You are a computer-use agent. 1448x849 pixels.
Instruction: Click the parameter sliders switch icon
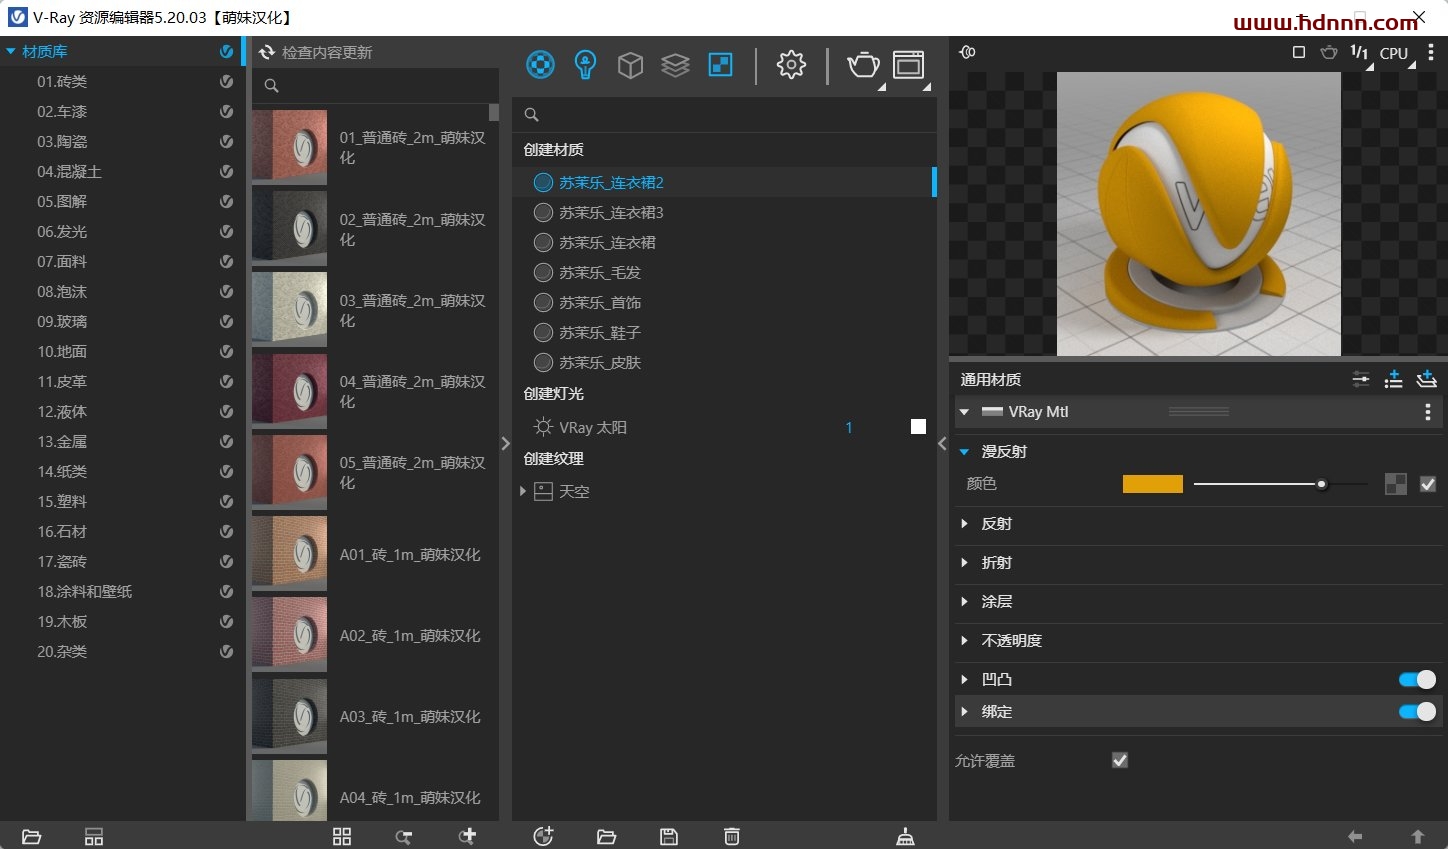[x=1361, y=379]
